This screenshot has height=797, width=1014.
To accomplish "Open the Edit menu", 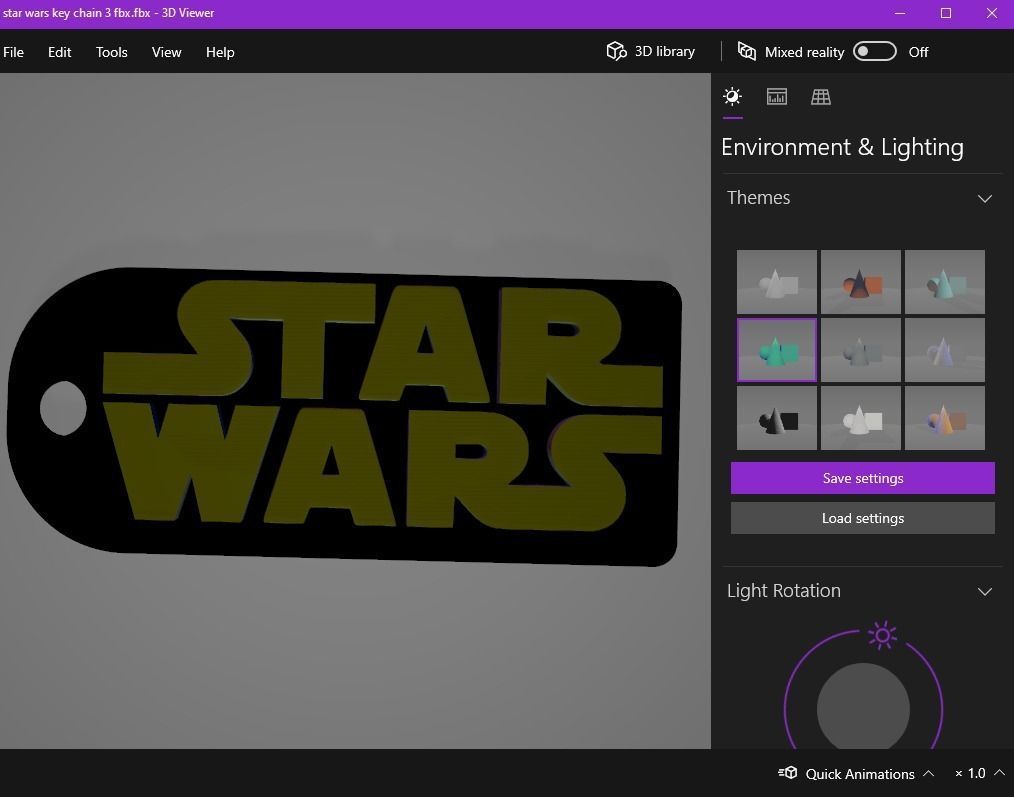I will point(59,52).
